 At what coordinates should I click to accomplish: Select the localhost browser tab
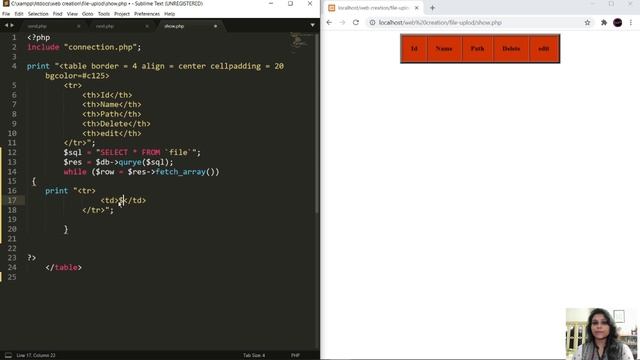(373, 8)
